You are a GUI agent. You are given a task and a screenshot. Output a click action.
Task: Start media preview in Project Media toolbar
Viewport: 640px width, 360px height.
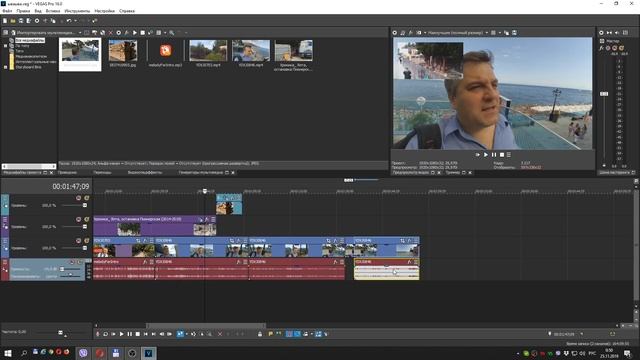tap(135, 33)
